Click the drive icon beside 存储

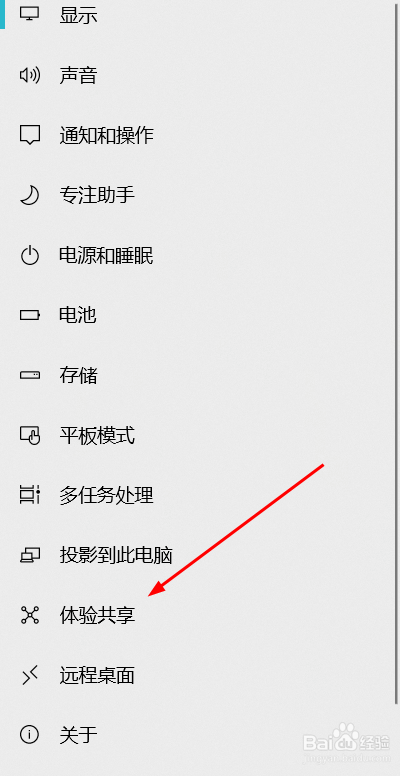click(x=30, y=375)
